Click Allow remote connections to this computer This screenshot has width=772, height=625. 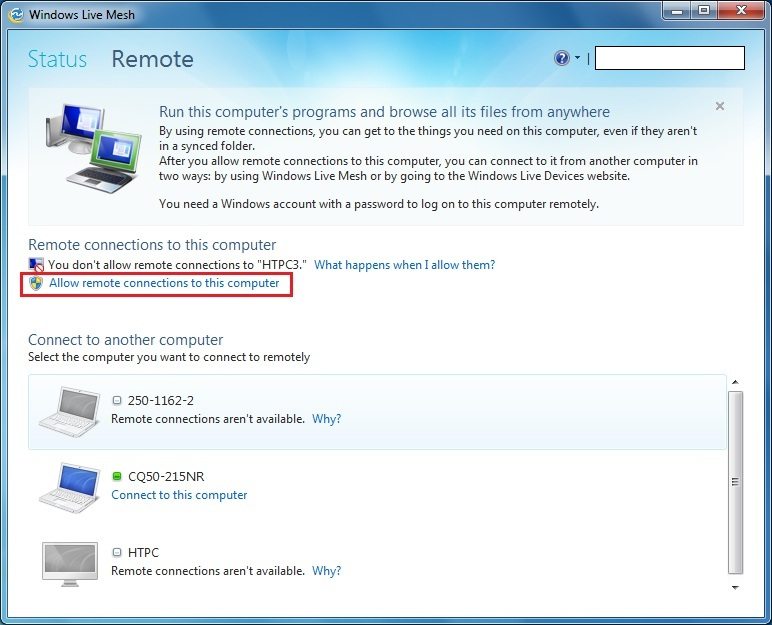click(x=164, y=283)
